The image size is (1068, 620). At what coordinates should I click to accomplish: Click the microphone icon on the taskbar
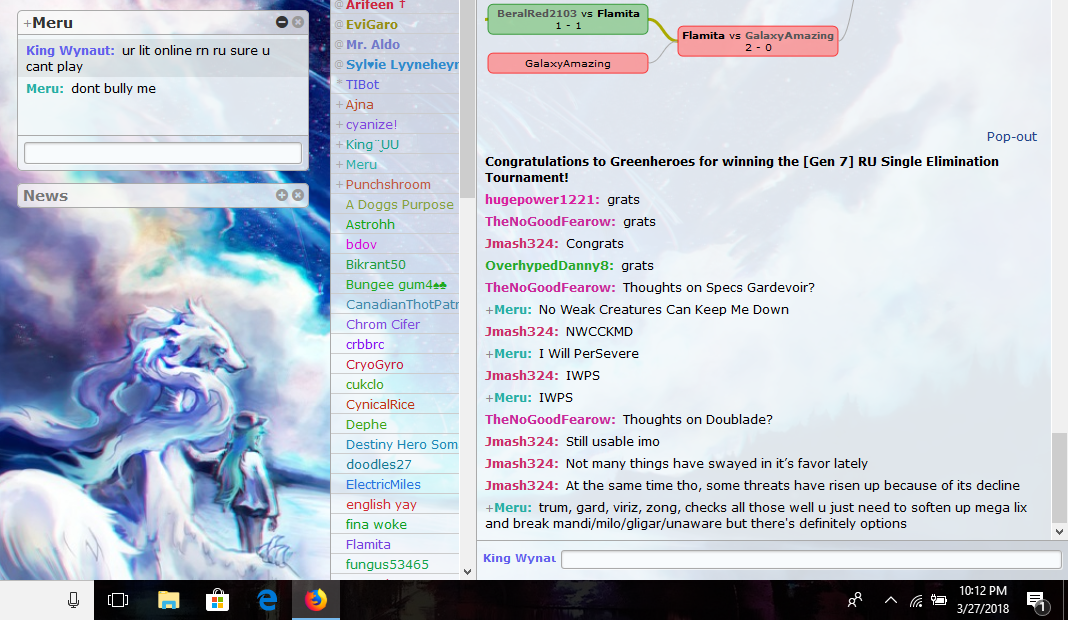pos(74,600)
